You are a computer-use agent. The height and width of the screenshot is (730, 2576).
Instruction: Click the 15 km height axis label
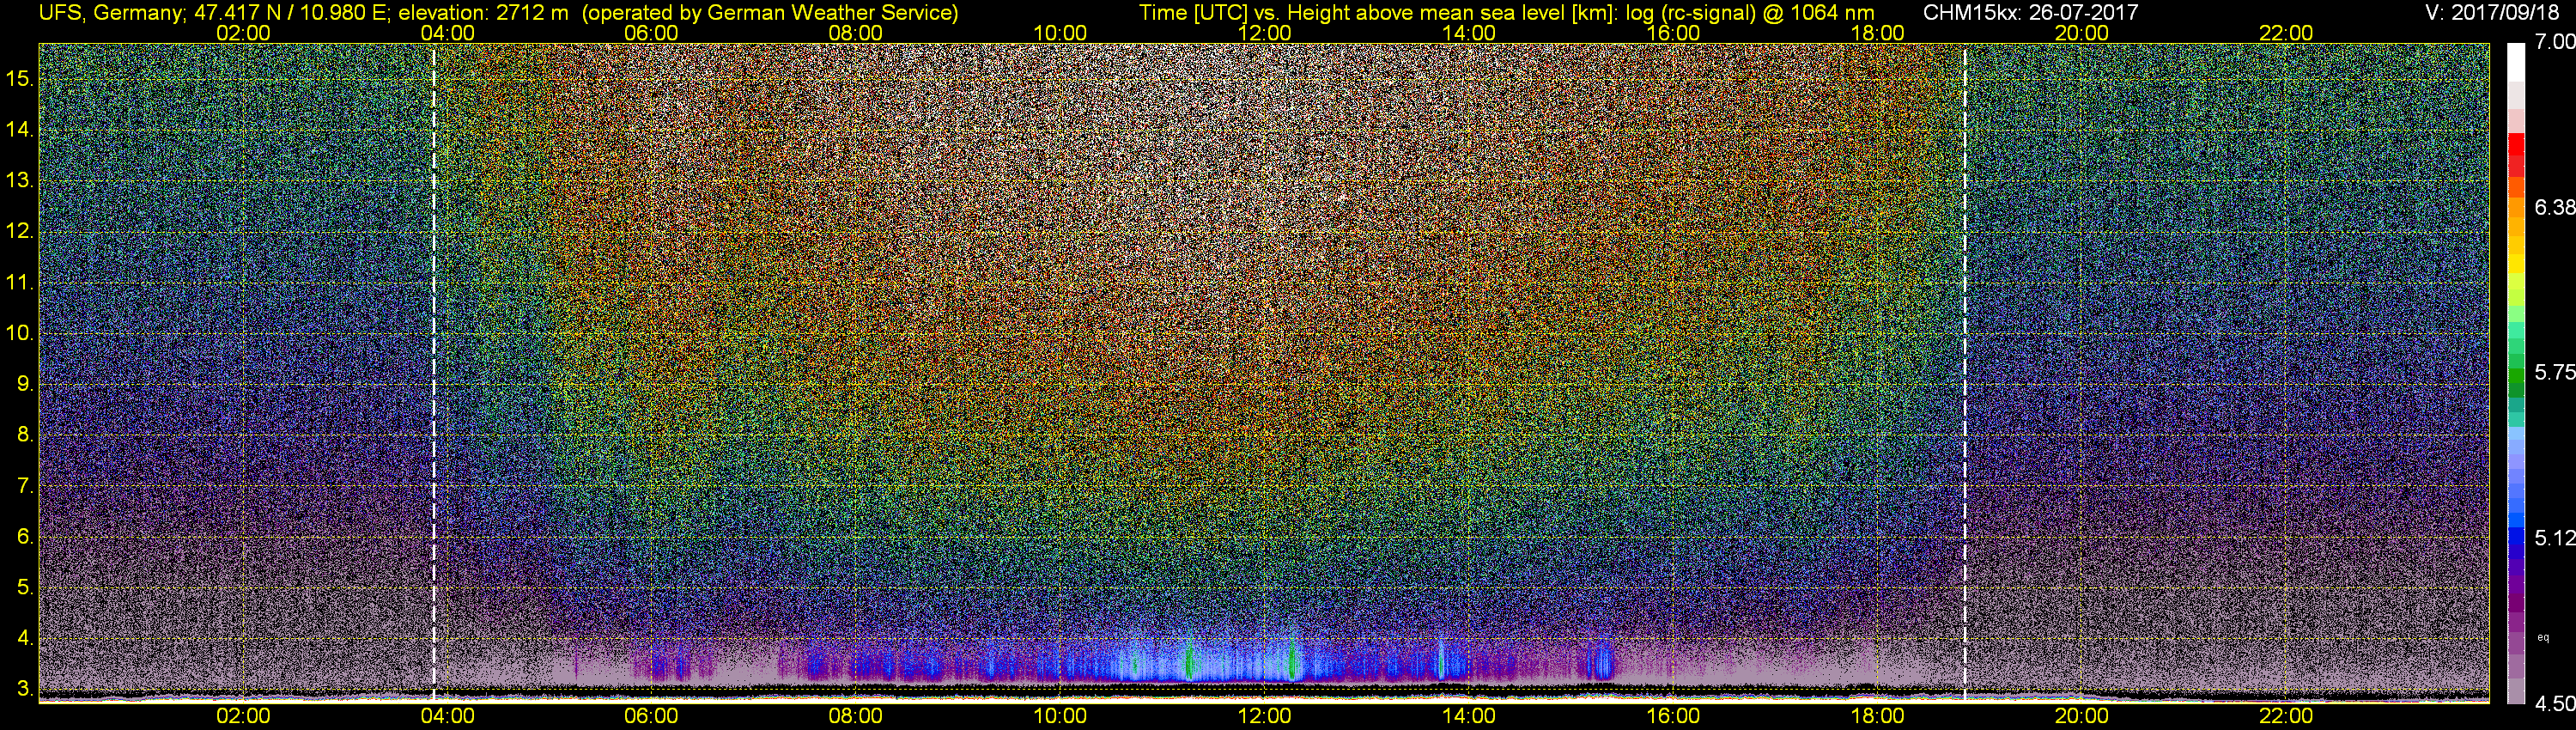(x=20, y=78)
